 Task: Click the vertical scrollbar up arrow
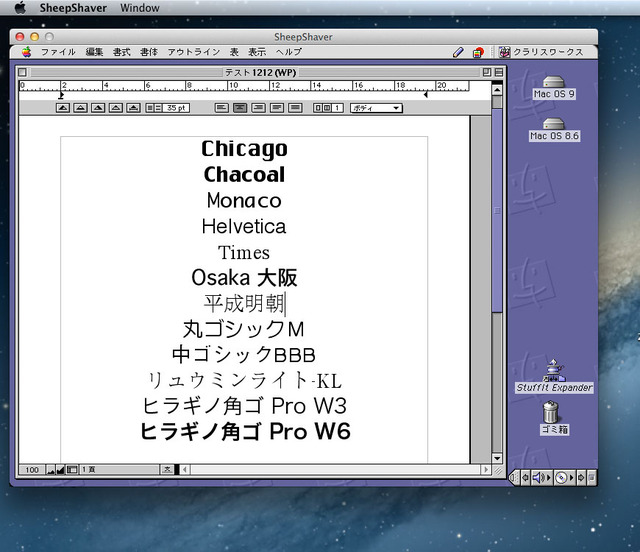[497, 89]
